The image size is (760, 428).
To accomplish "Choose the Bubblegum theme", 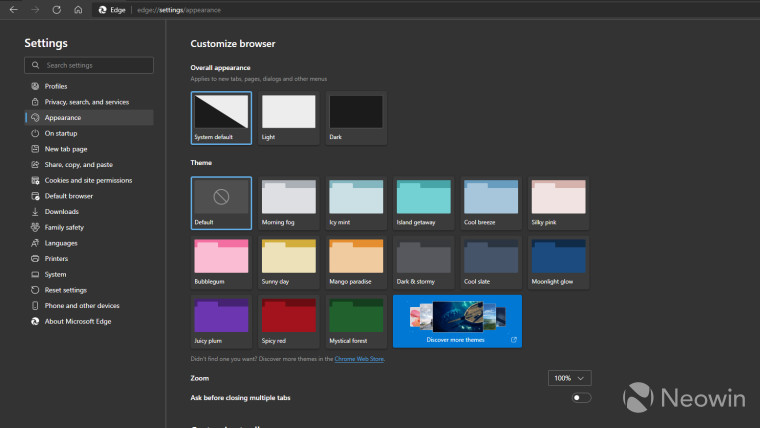I will tap(221, 262).
